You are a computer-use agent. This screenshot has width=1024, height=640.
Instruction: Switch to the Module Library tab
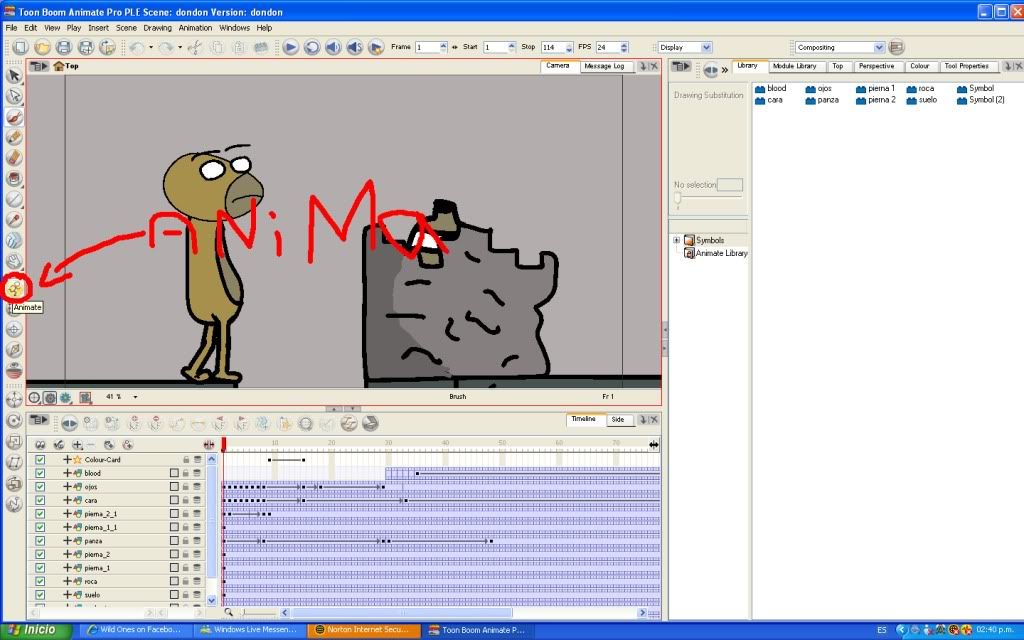794,66
